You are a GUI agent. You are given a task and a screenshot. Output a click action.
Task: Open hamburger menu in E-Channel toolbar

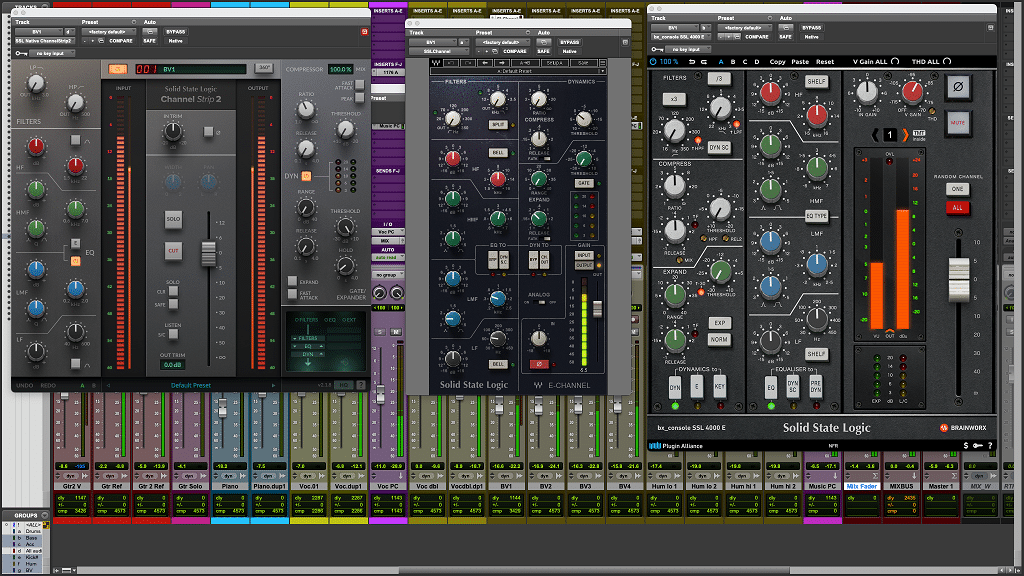pyautogui.click(x=602, y=63)
